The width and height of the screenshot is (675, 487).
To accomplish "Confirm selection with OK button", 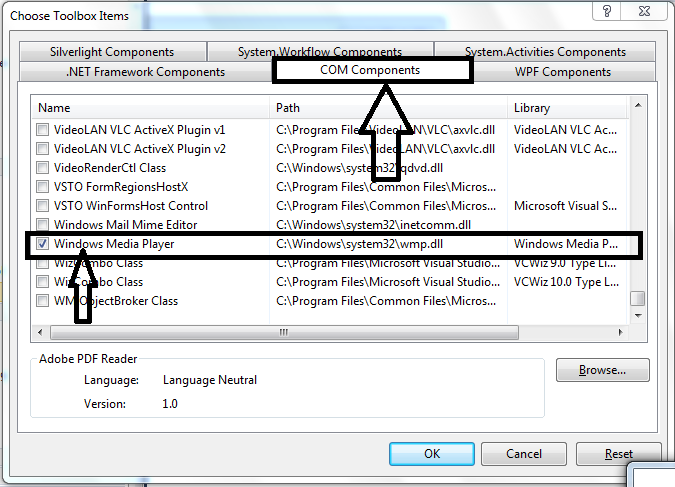I will tap(432, 454).
